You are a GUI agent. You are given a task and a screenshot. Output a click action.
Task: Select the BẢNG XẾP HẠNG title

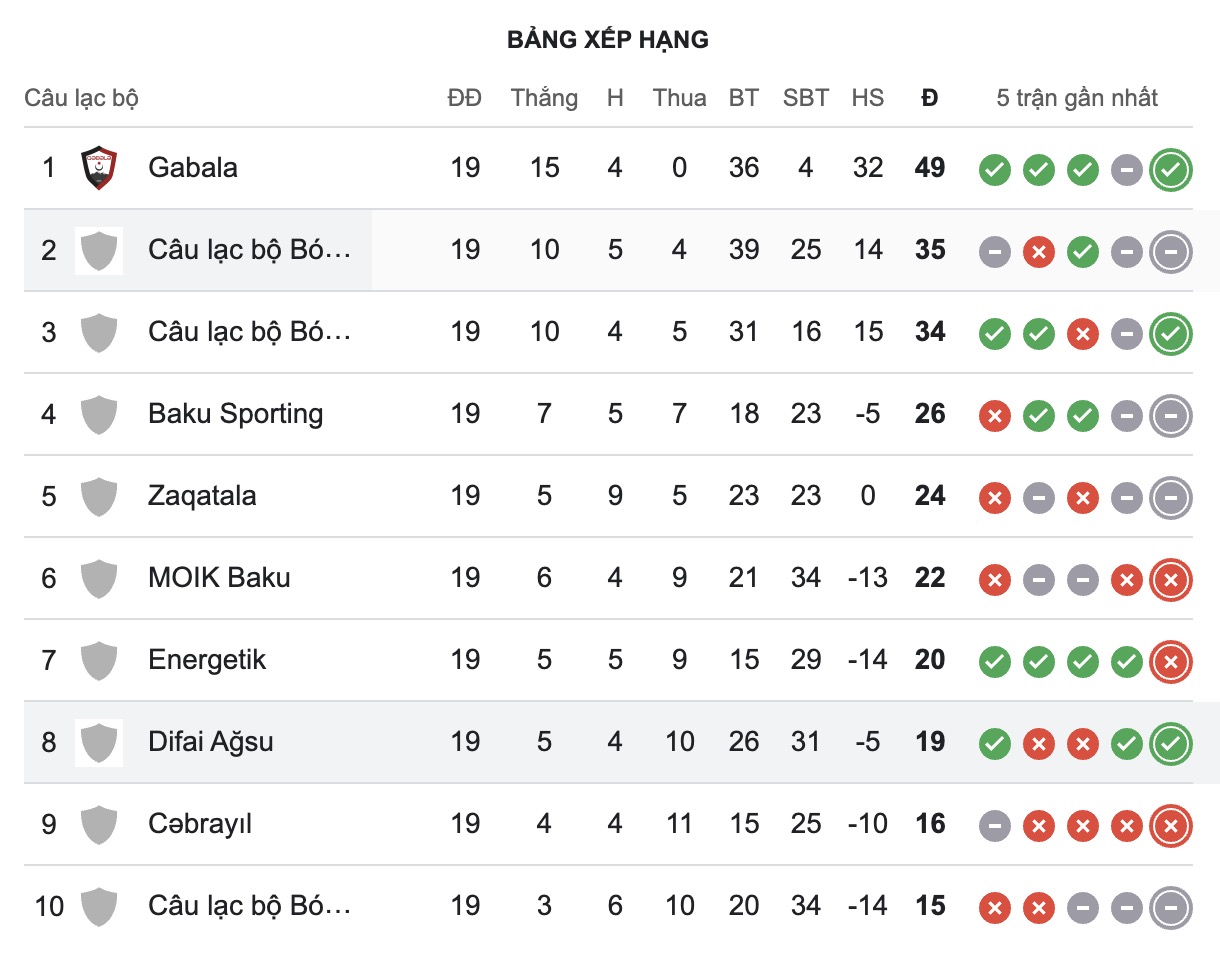(x=608, y=40)
